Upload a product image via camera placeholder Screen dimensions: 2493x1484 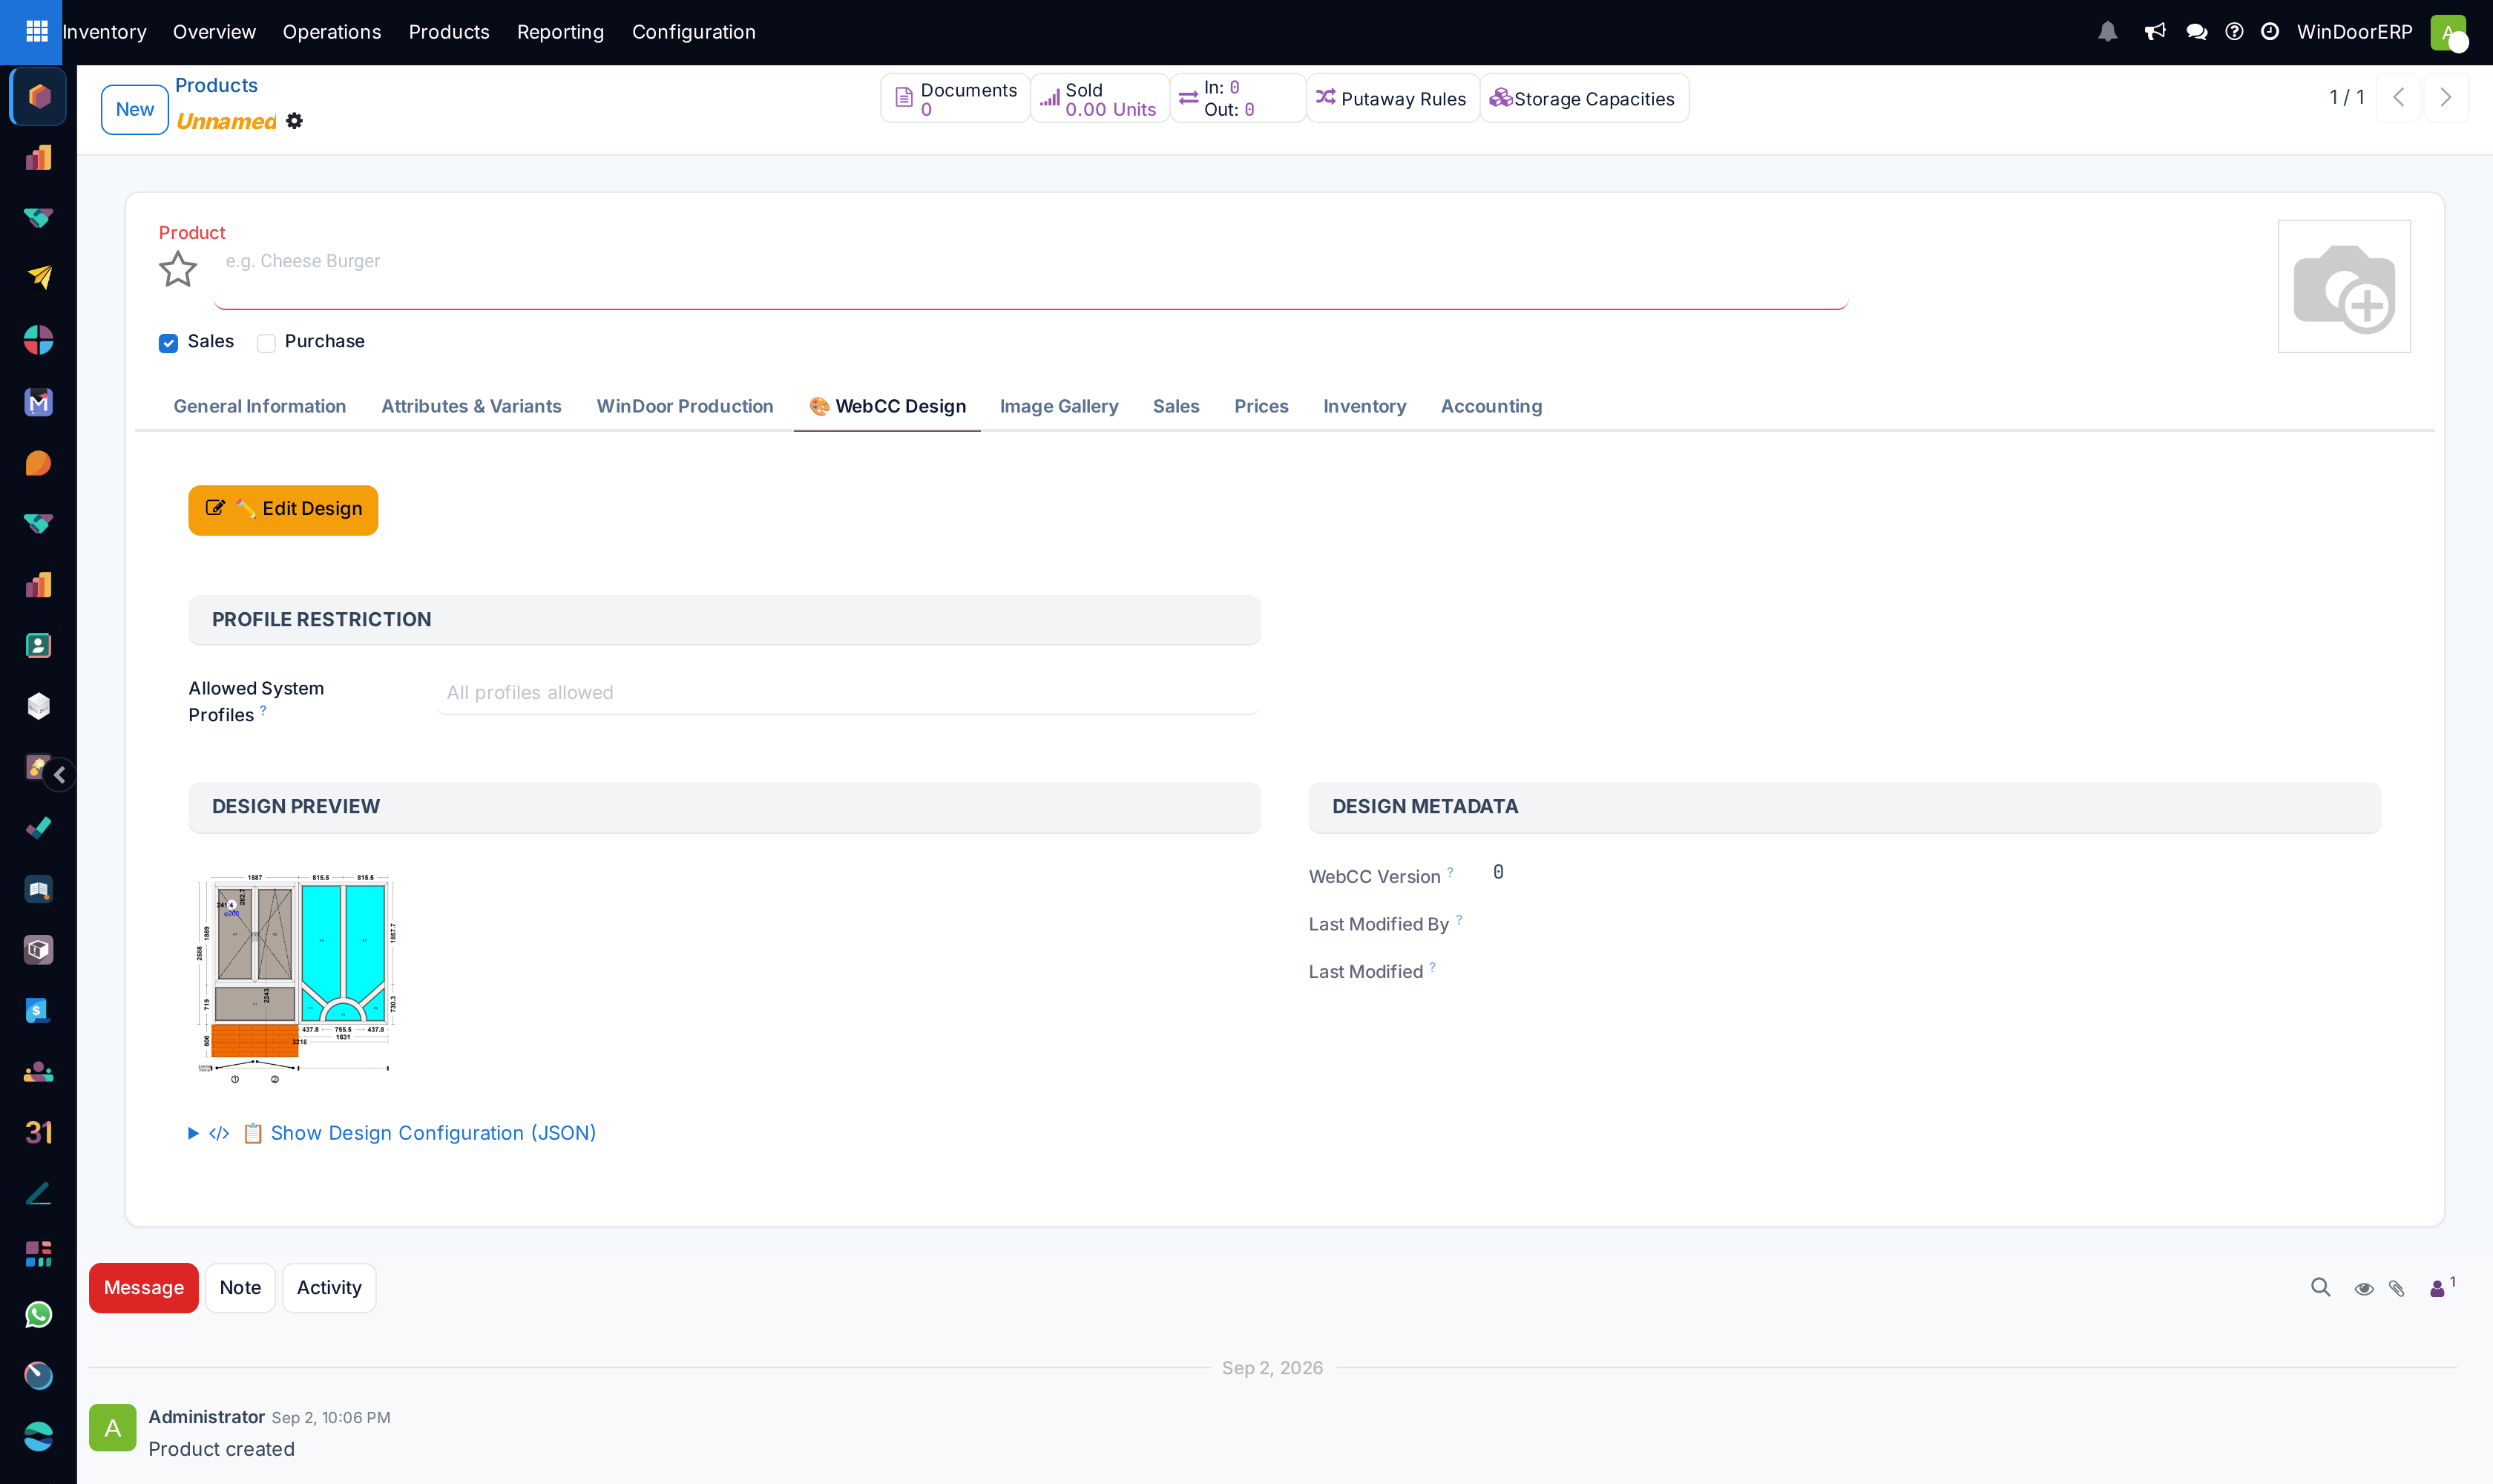[2344, 286]
